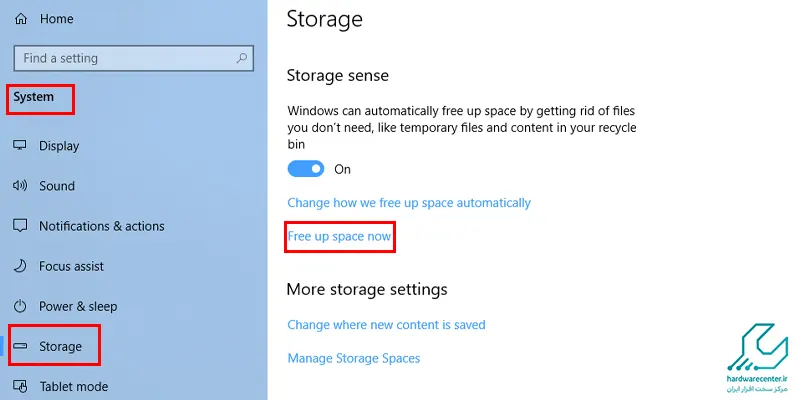800x400 pixels.
Task: Go to Notifications & actions page
Action: 102,226
